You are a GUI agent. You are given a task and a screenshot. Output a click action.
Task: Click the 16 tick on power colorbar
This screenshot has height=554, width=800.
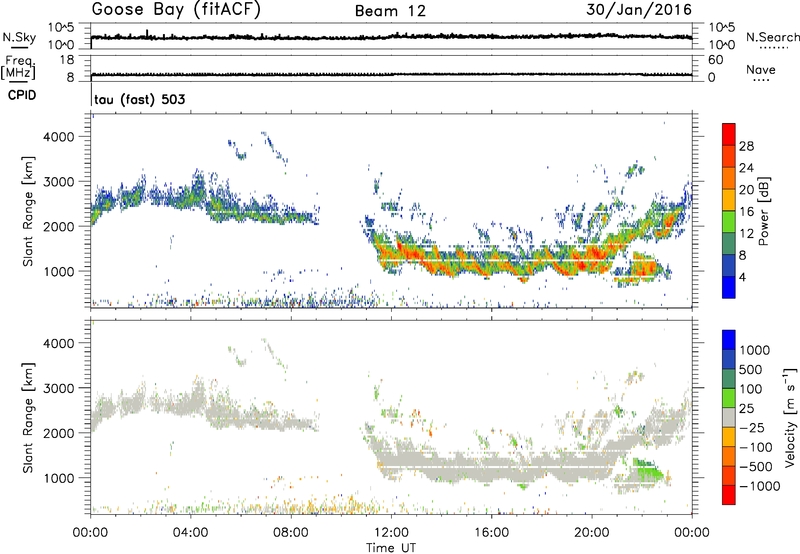point(746,212)
